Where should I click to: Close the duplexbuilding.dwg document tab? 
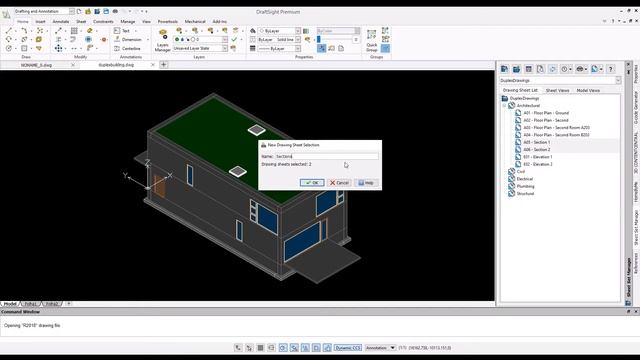(153, 65)
